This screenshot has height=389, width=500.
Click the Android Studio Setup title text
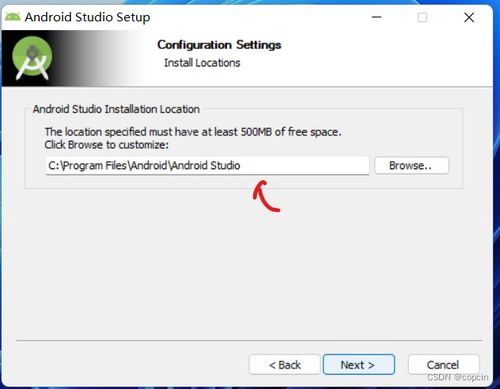click(87, 17)
